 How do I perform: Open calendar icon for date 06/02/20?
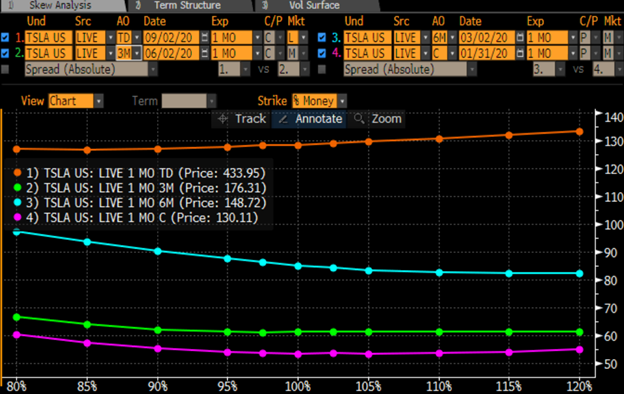click(205, 53)
